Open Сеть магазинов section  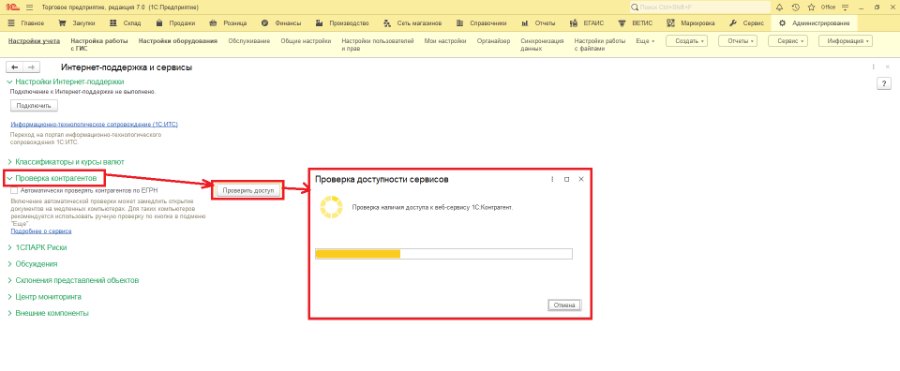click(413, 24)
